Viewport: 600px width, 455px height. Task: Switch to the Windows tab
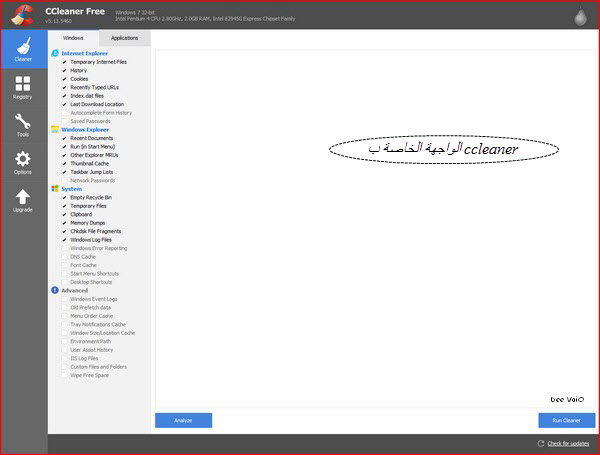73,38
